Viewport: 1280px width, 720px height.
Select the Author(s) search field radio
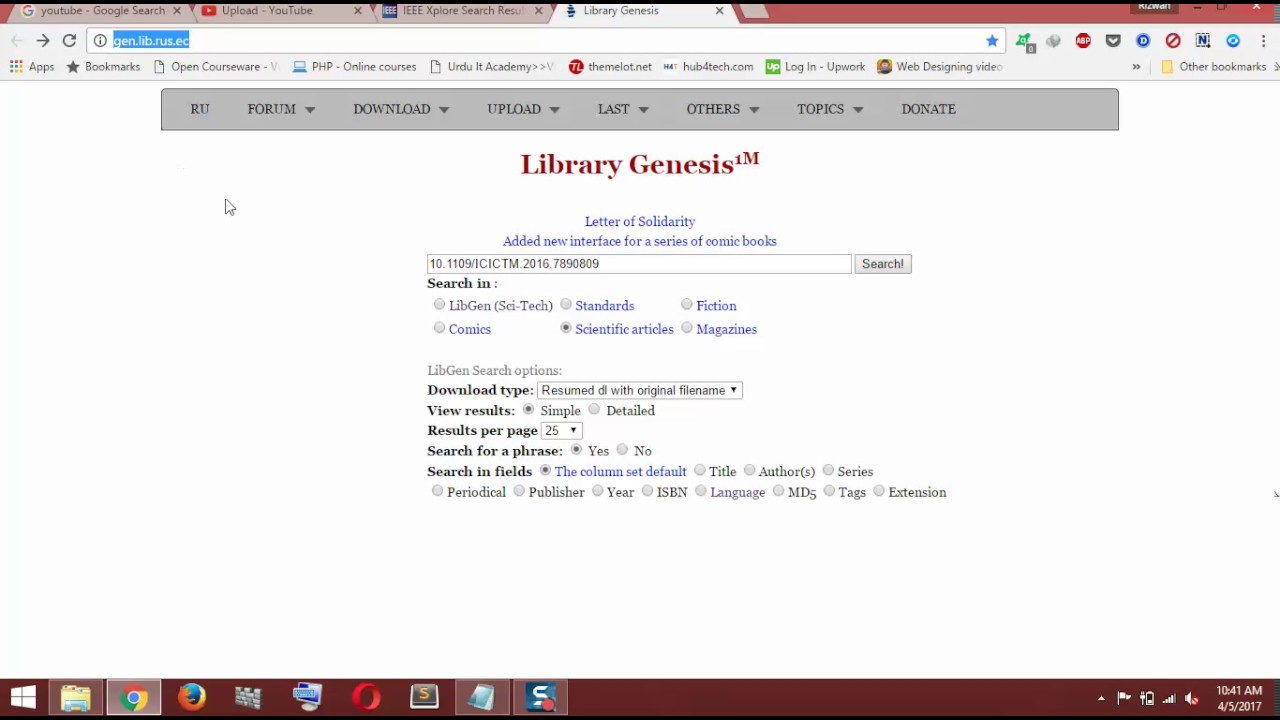coord(749,470)
